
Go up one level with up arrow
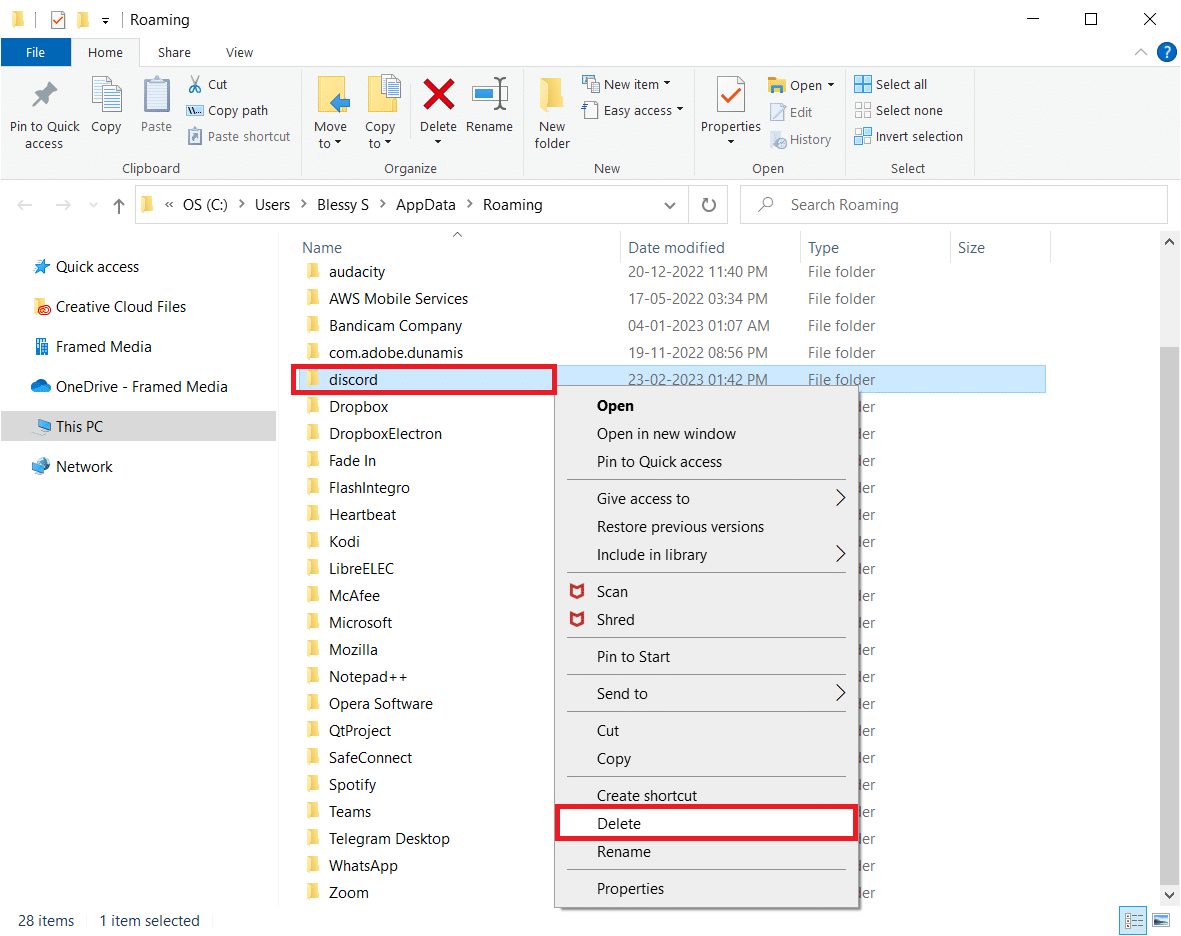pos(118,205)
